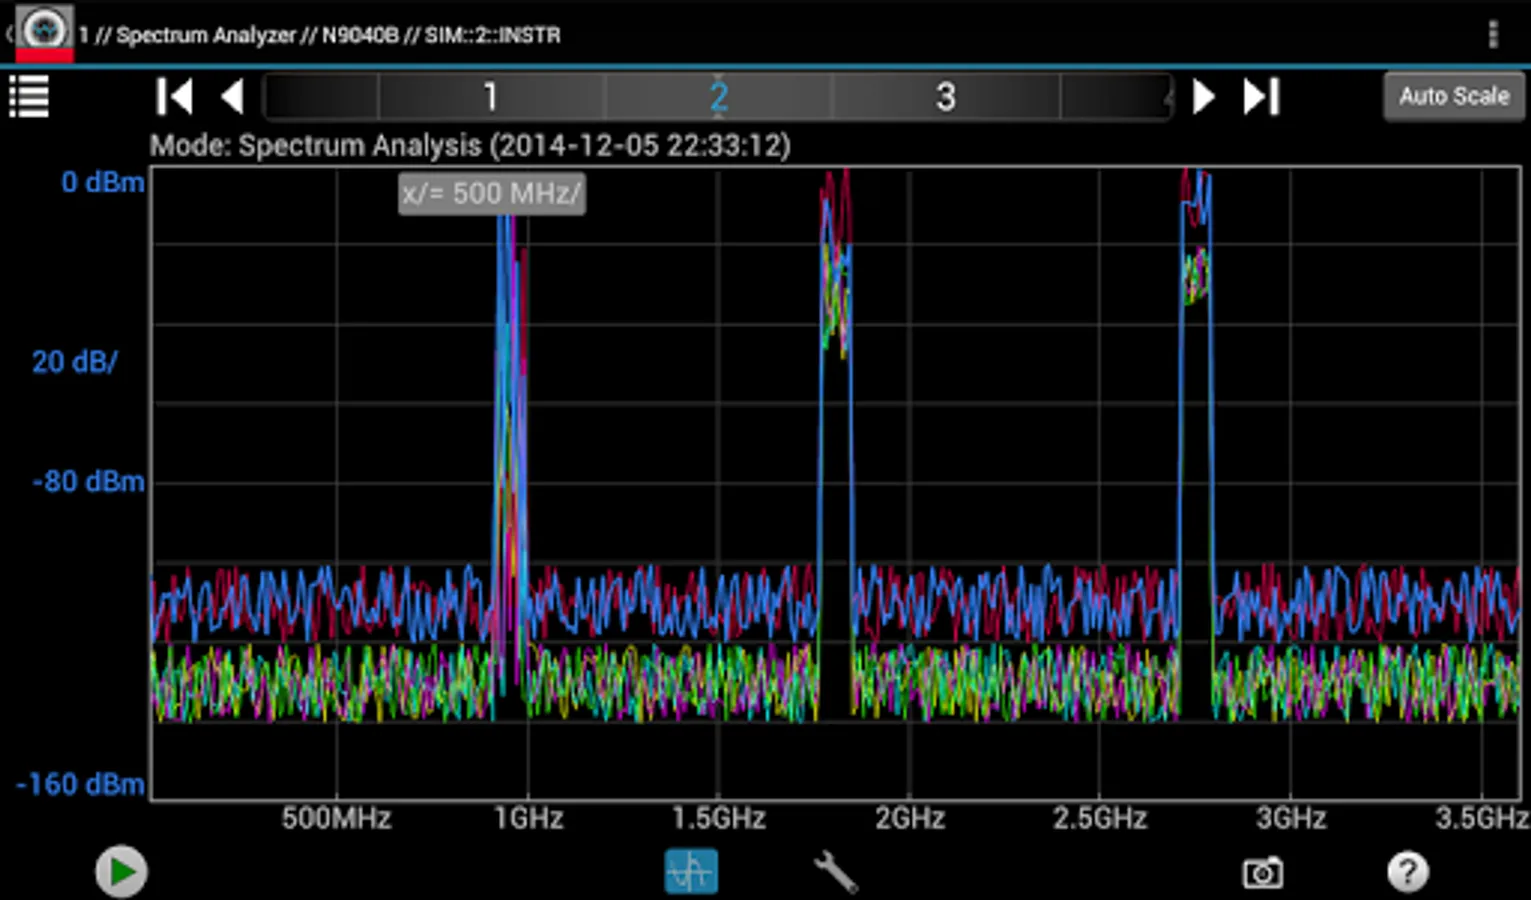
Task: Click the 3.5GHz frequency axis label
Action: click(x=1482, y=818)
